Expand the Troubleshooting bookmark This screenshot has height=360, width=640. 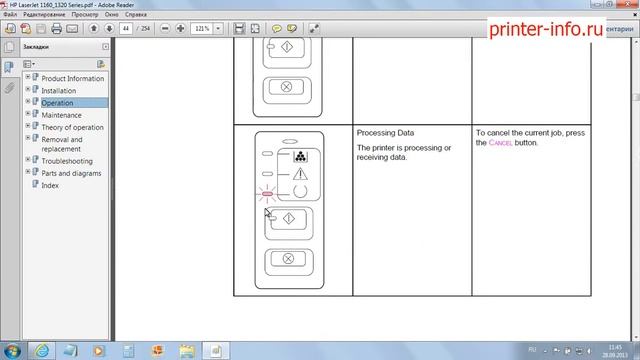pyautogui.click(x=28, y=159)
